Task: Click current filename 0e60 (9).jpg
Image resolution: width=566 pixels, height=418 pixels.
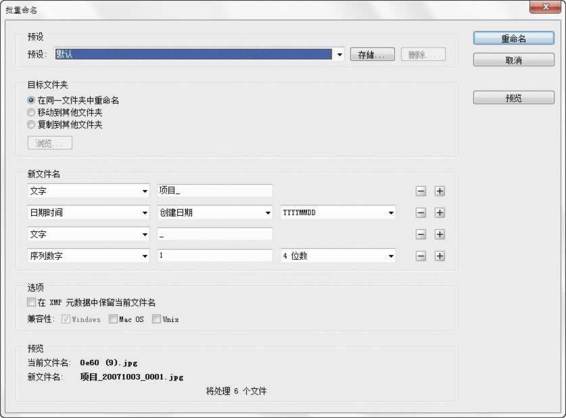Action: click(x=109, y=362)
